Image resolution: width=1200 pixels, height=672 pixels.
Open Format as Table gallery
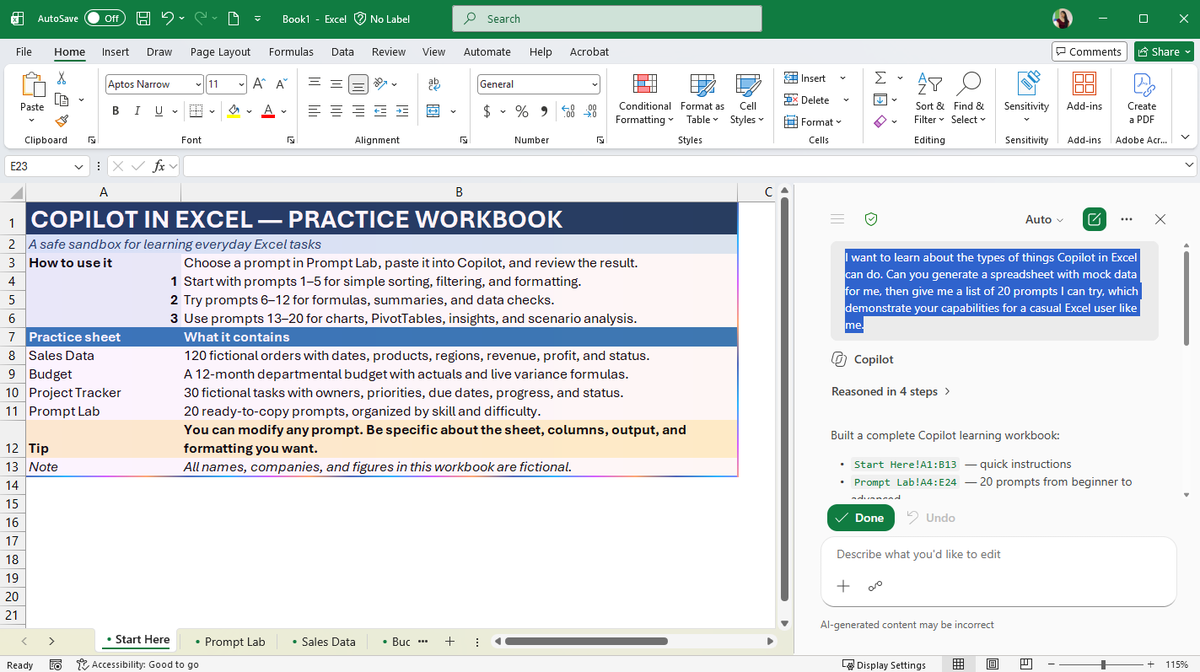[702, 99]
